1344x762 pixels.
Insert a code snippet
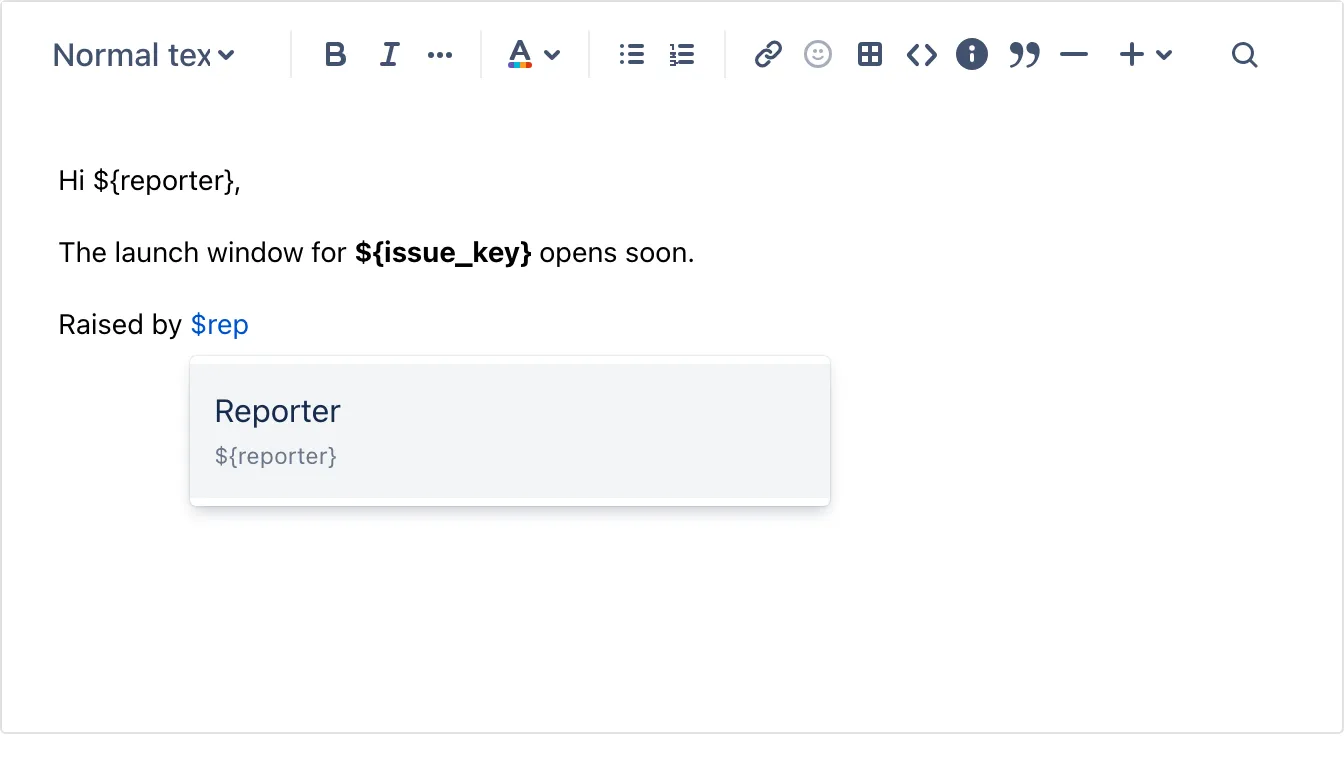coord(922,55)
